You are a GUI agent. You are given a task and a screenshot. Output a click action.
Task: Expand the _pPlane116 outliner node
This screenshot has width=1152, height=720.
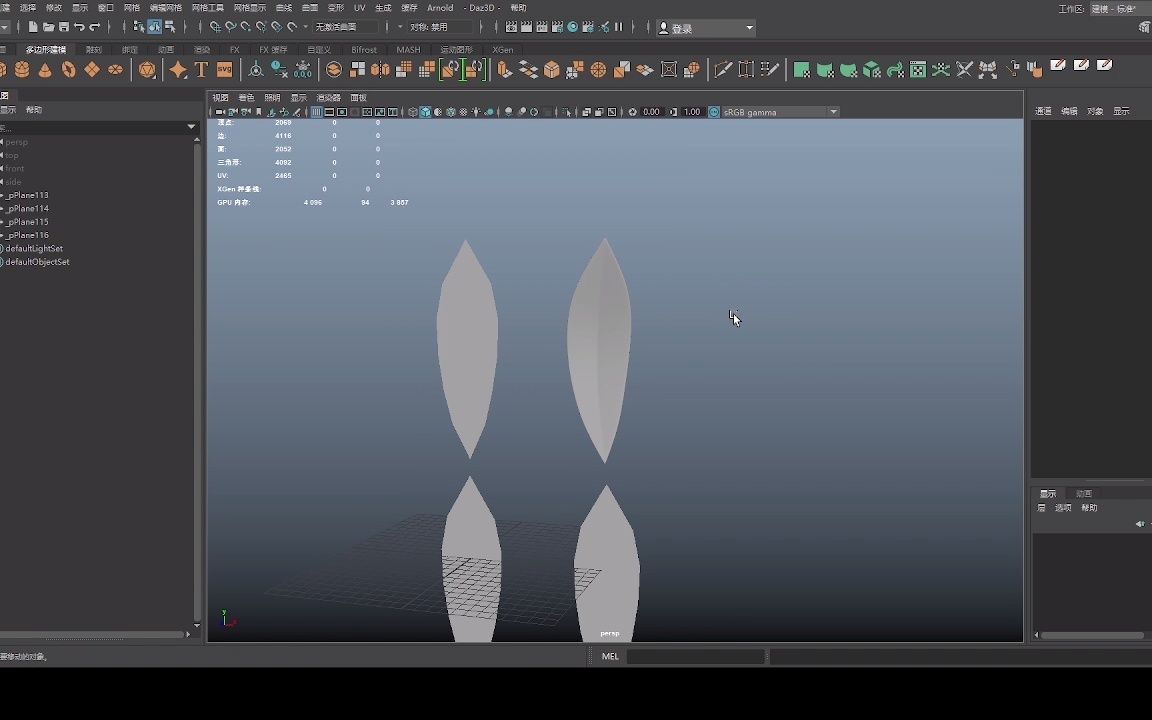click(x=2, y=235)
